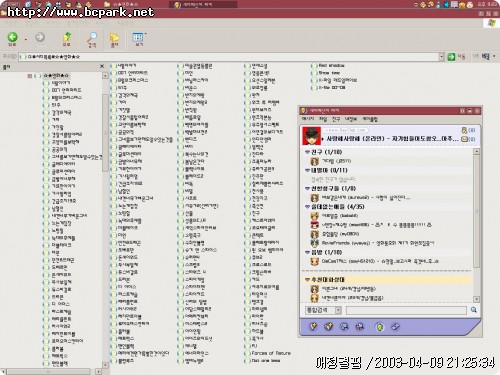Image resolution: width=500 pixels, height=375 pixels.
Task: Toggle the Folders pane toolbar button
Action: pos(114,39)
